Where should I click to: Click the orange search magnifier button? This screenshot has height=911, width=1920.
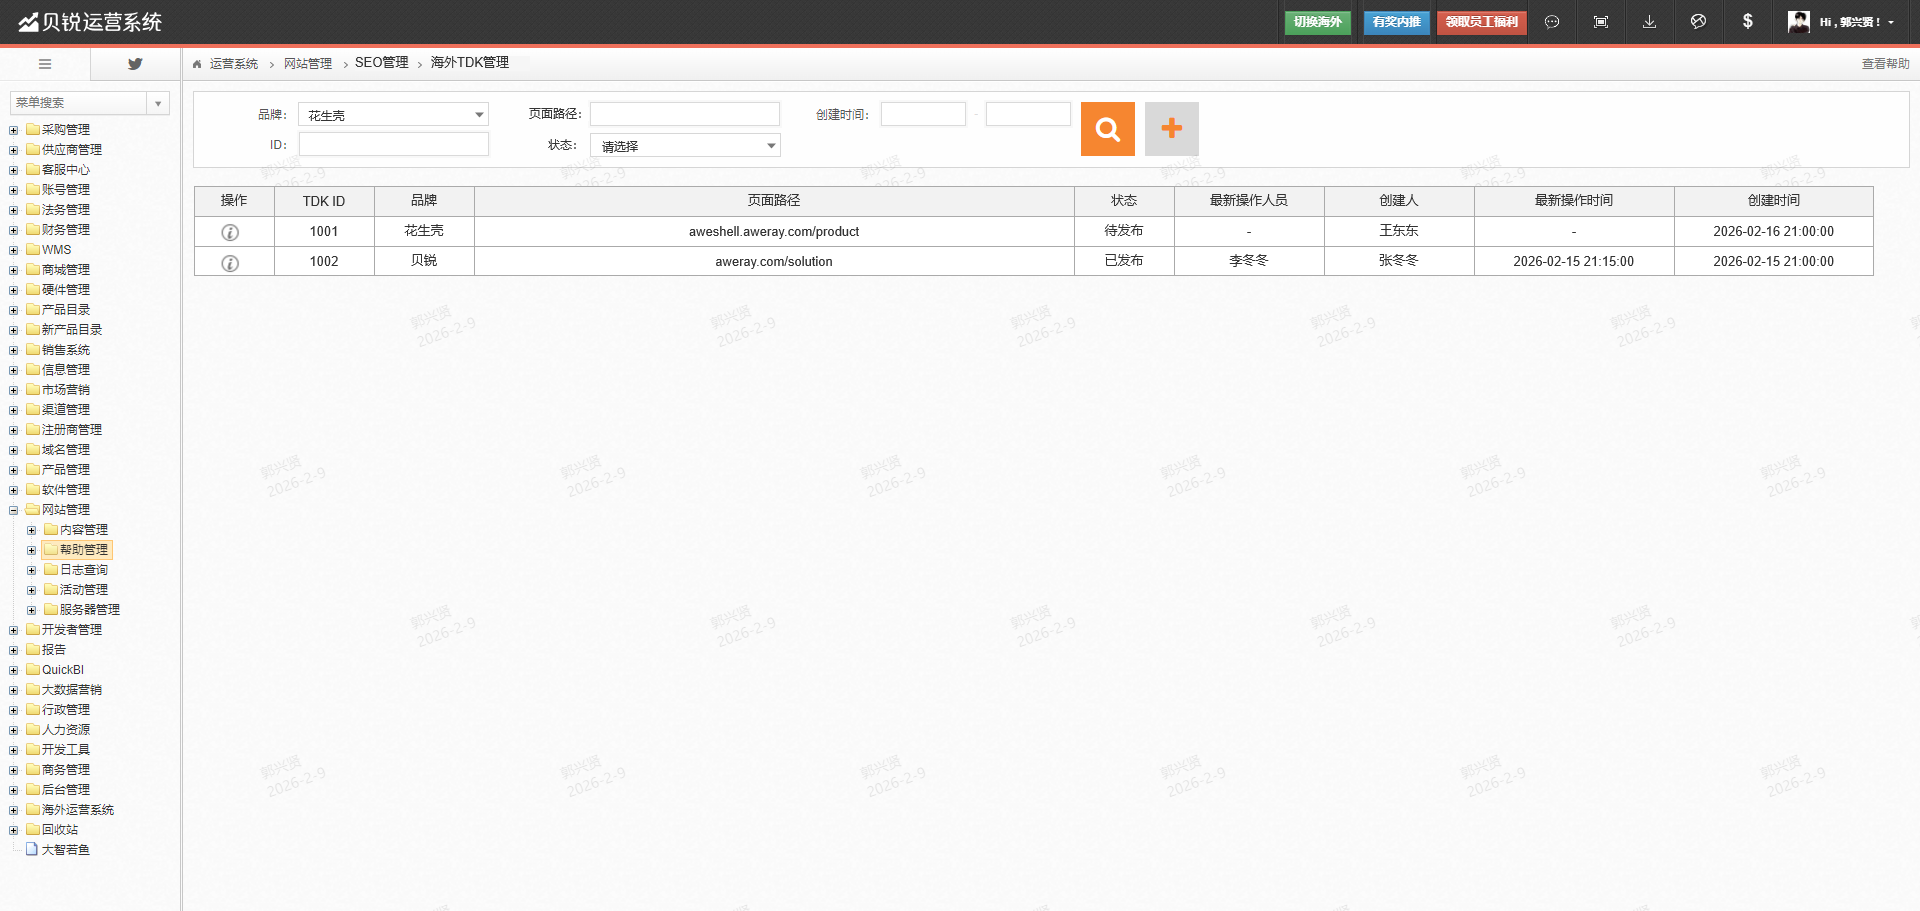click(1107, 129)
